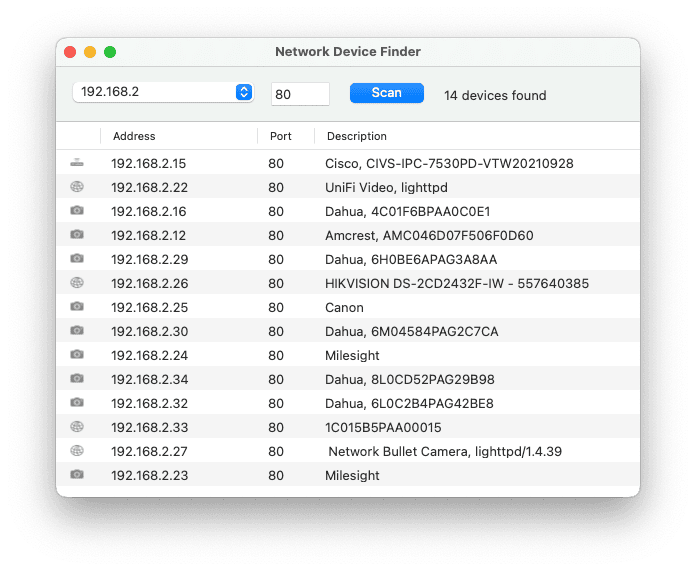
Task: Click description Network Bullet Camera, lighttpd/1.4.39
Action: tap(445, 452)
